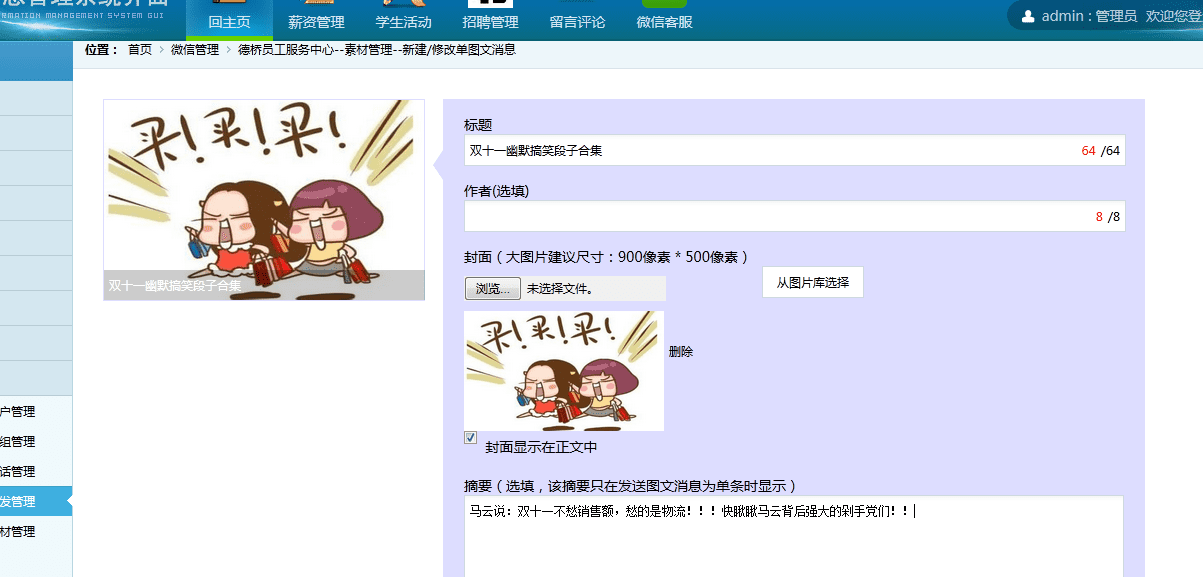Click the 'admin : 管理员' account label
This screenshot has height=577, width=1203.
point(1089,16)
